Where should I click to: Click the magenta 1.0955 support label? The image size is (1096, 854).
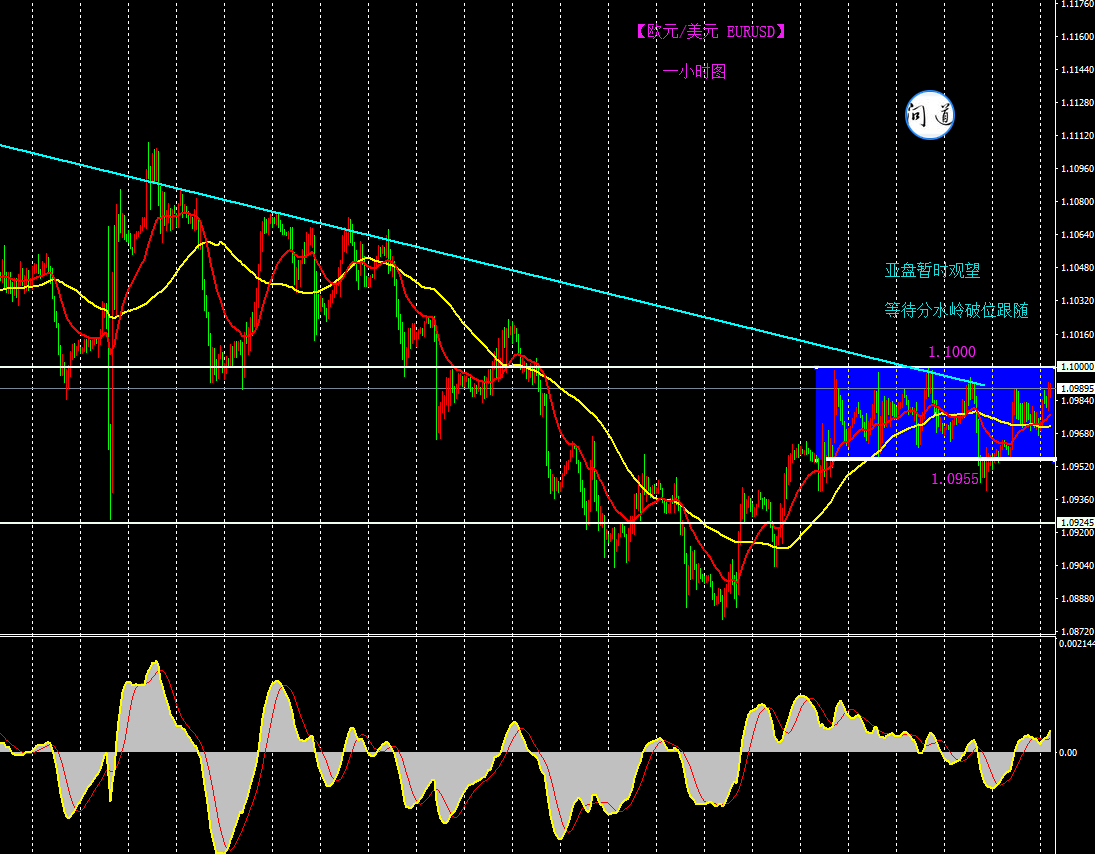[x=954, y=479]
